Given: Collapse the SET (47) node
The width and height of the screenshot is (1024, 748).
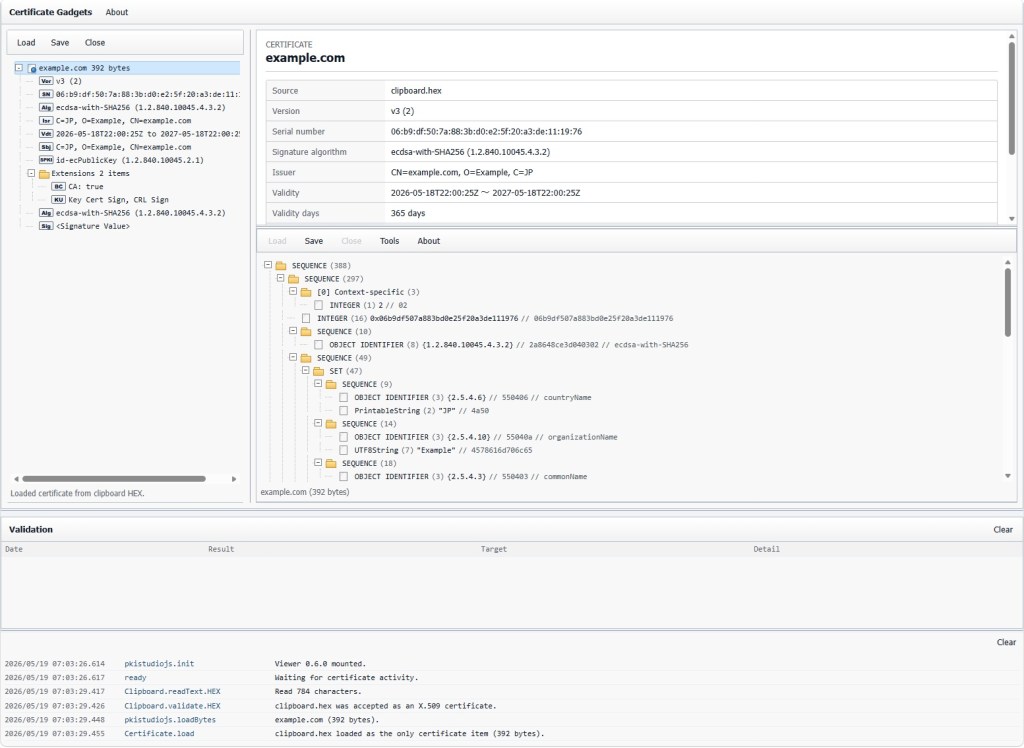Looking at the screenshot, I should (306, 370).
